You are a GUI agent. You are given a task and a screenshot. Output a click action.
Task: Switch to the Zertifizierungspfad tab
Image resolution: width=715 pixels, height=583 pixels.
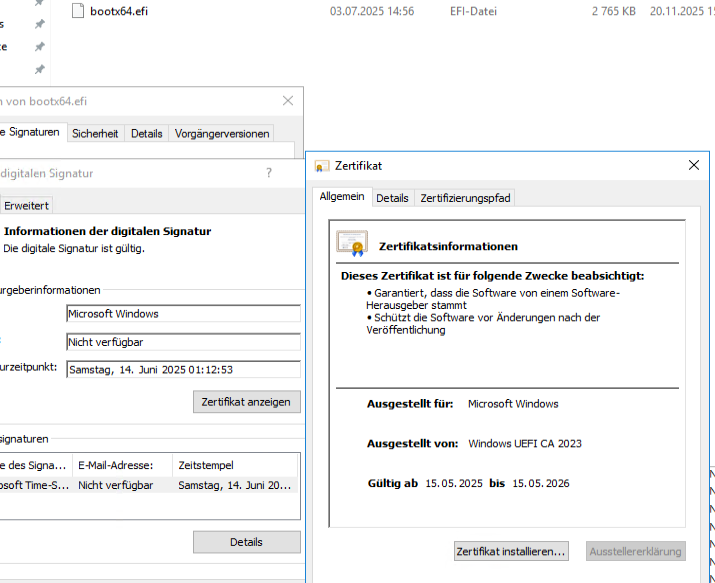(465, 198)
